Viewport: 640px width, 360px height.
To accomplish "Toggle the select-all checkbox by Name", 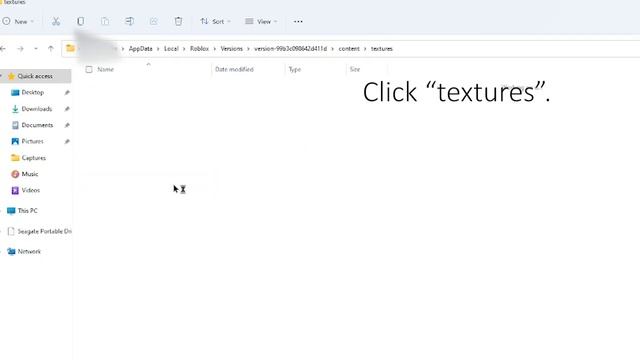I will pyautogui.click(x=89, y=69).
